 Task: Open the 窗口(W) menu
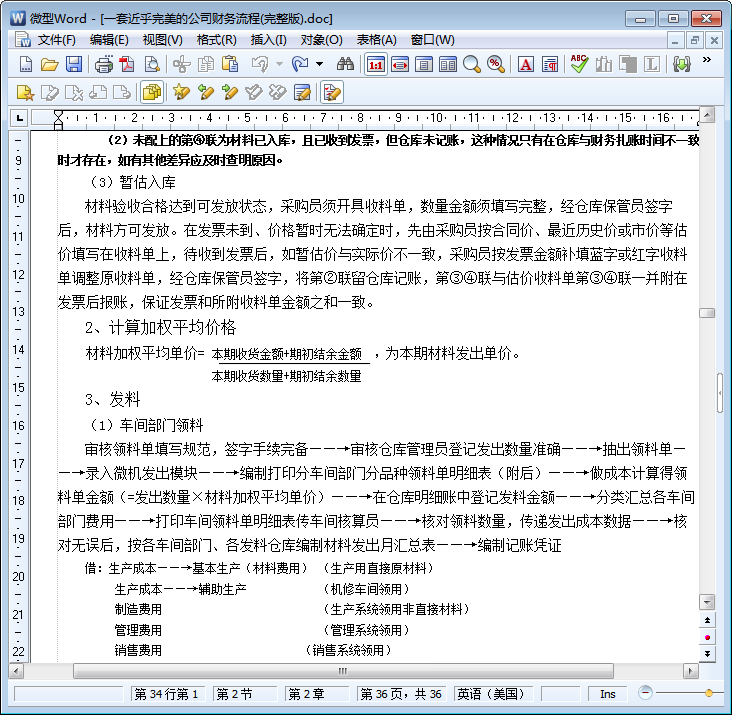432,40
